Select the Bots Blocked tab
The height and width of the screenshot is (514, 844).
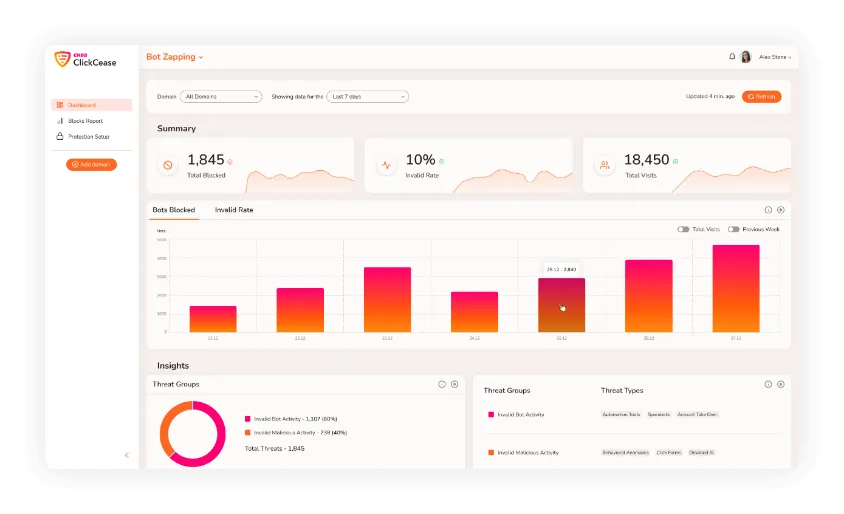[174, 210]
